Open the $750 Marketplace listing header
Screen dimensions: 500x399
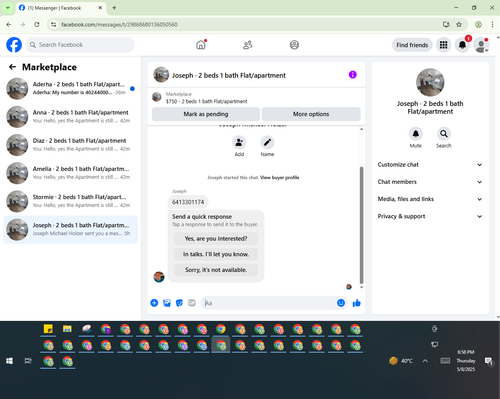[x=256, y=98]
